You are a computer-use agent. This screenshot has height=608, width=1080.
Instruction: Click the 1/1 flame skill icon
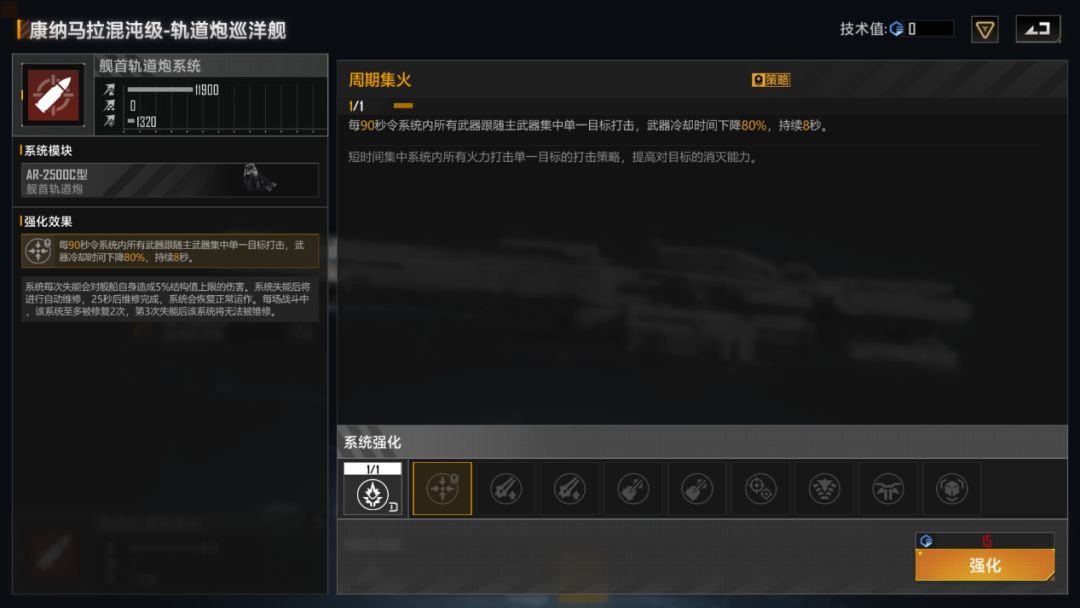point(373,488)
